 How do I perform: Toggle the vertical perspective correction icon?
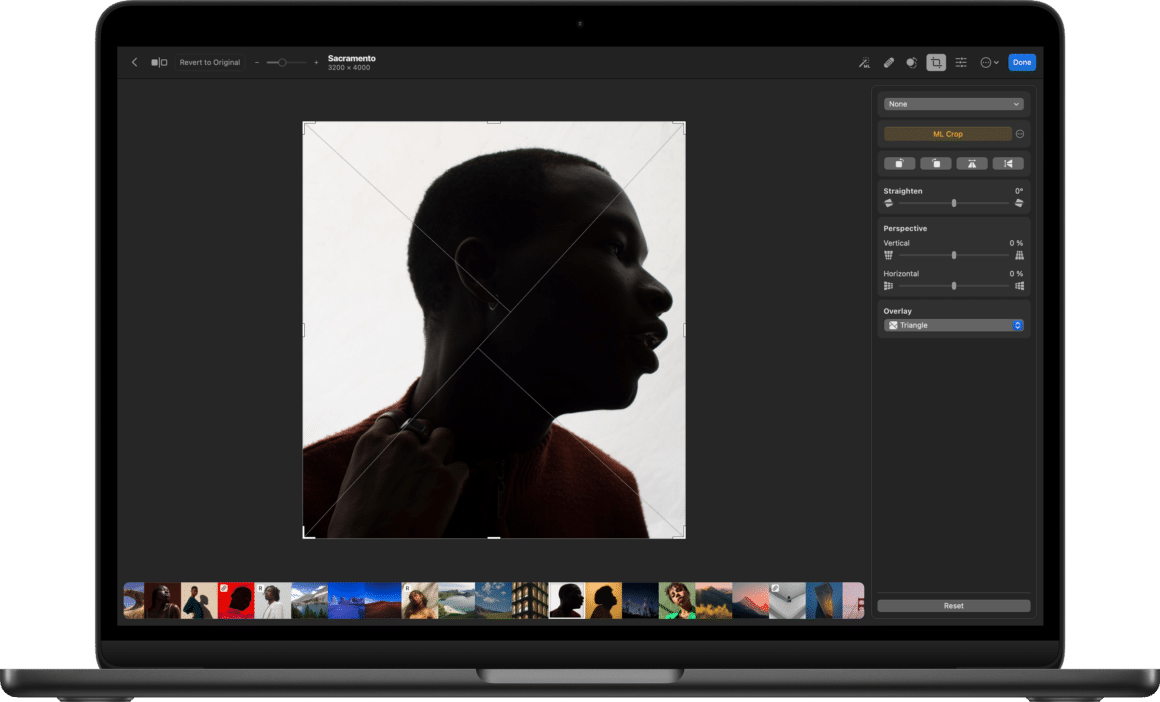[x=888, y=254]
